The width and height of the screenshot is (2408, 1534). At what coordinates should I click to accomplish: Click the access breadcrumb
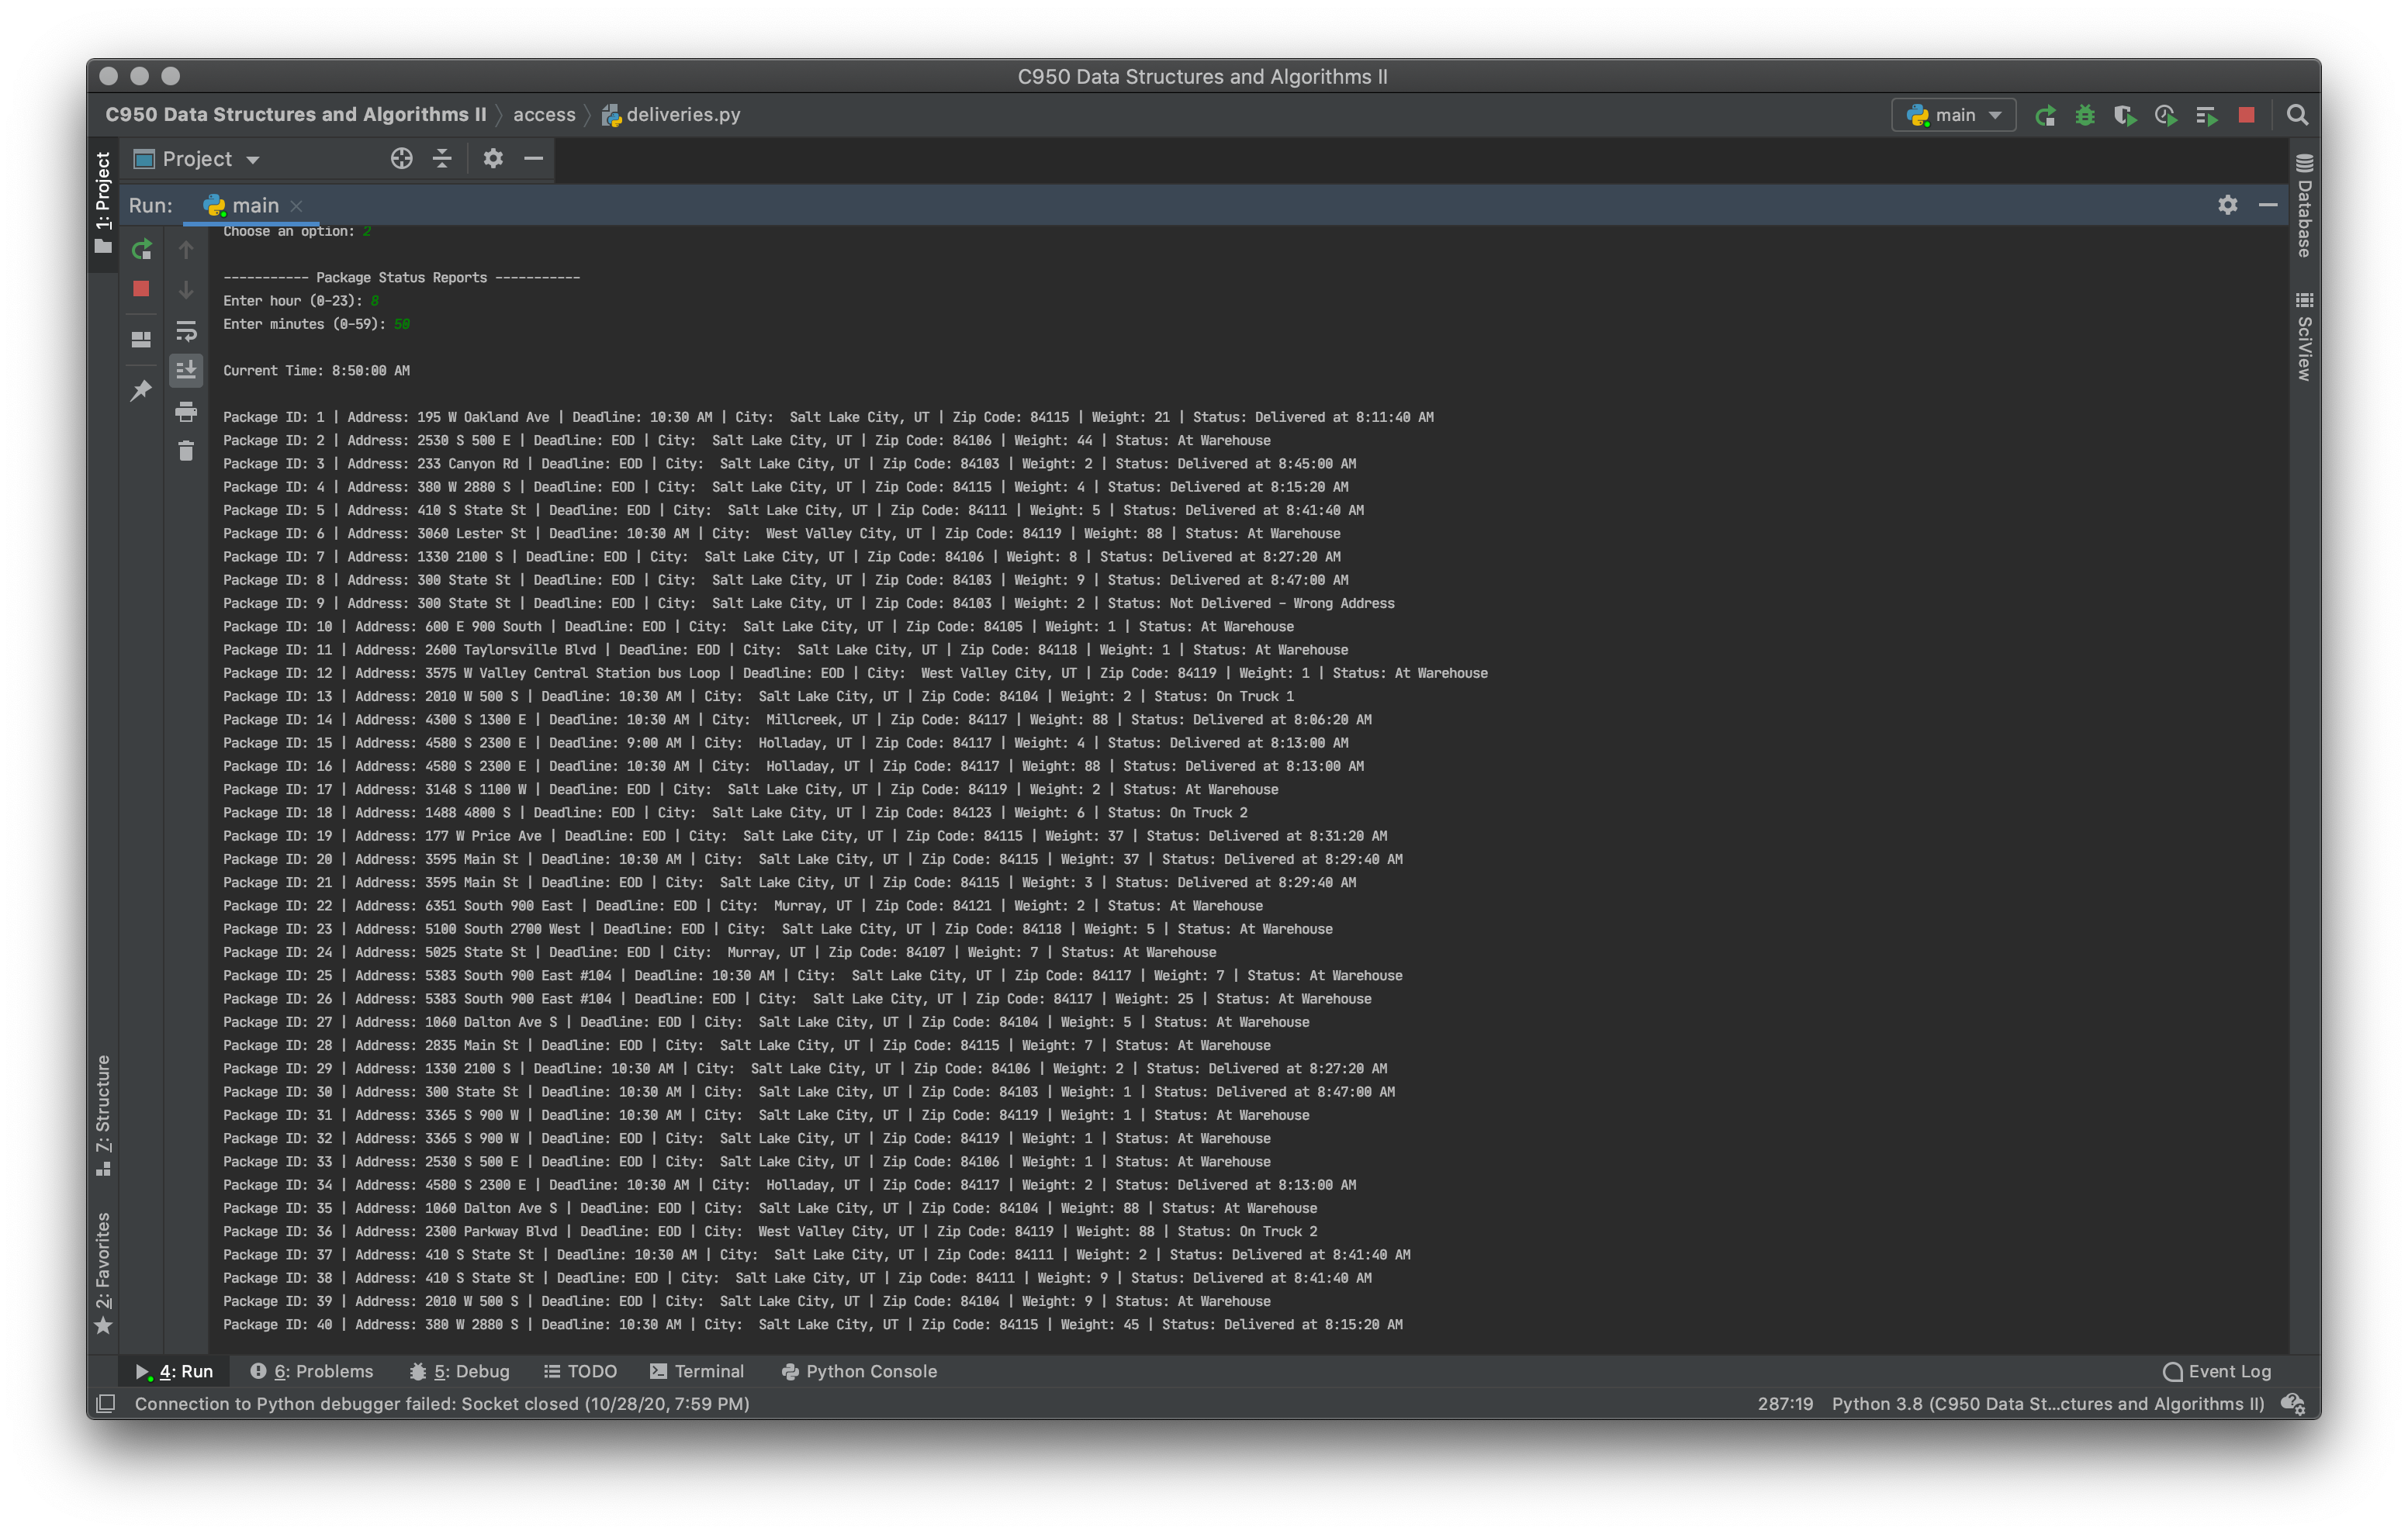(544, 115)
